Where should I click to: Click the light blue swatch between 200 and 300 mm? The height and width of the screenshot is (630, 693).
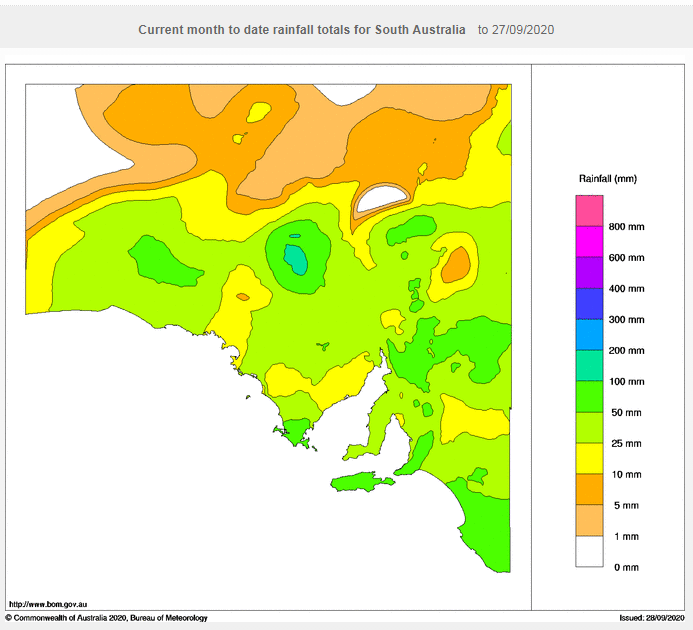coord(589,335)
